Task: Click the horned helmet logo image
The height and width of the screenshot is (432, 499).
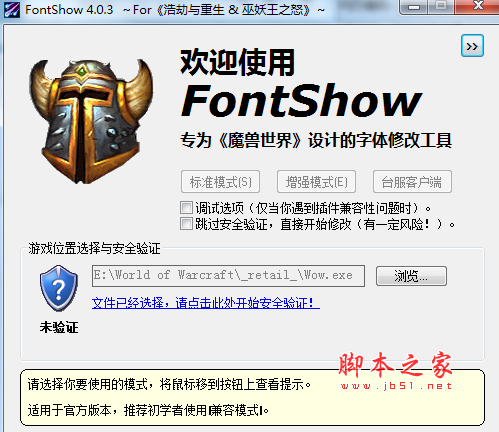Action: [91, 122]
